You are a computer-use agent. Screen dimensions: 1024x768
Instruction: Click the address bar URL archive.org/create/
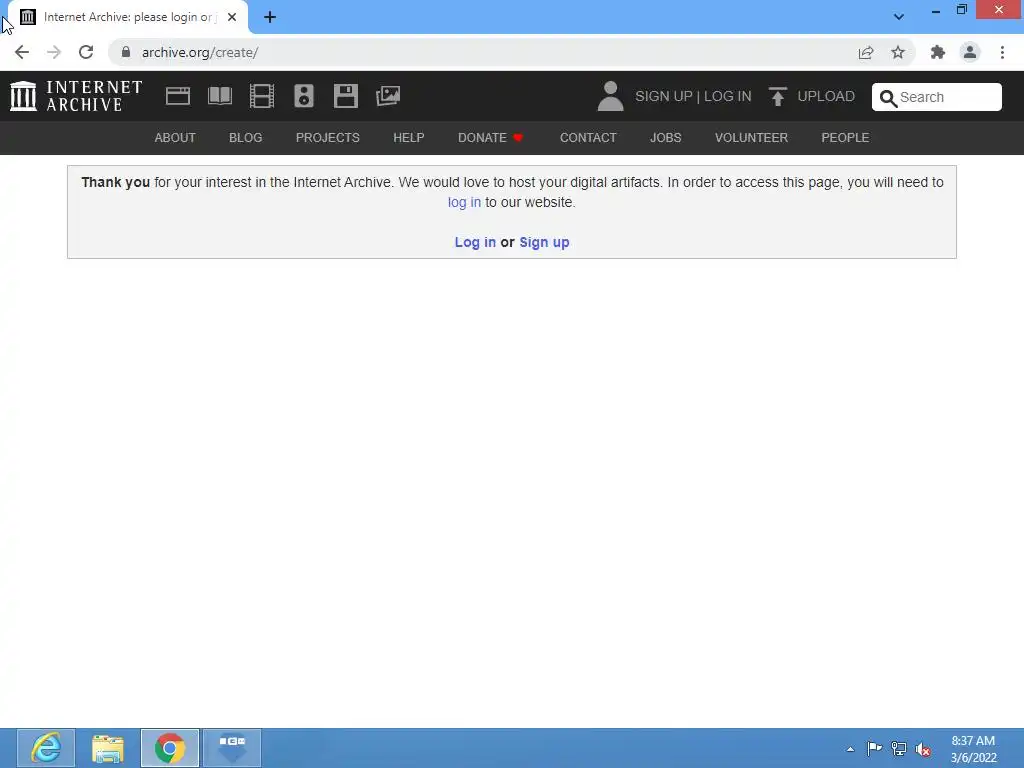tap(200, 52)
